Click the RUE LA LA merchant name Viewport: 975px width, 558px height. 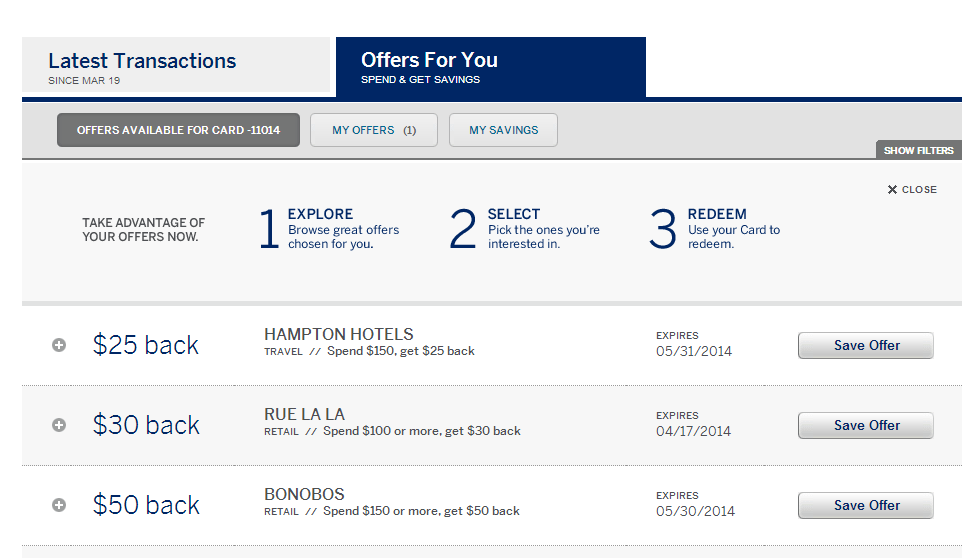pyautogui.click(x=304, y=414)
